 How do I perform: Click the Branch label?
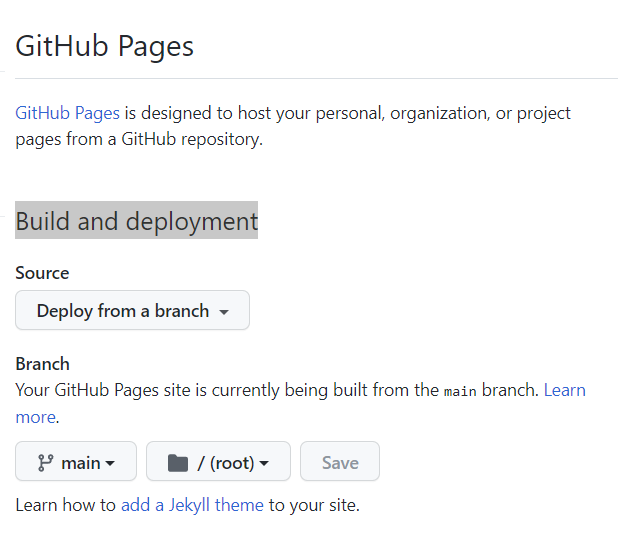point(42,364)
